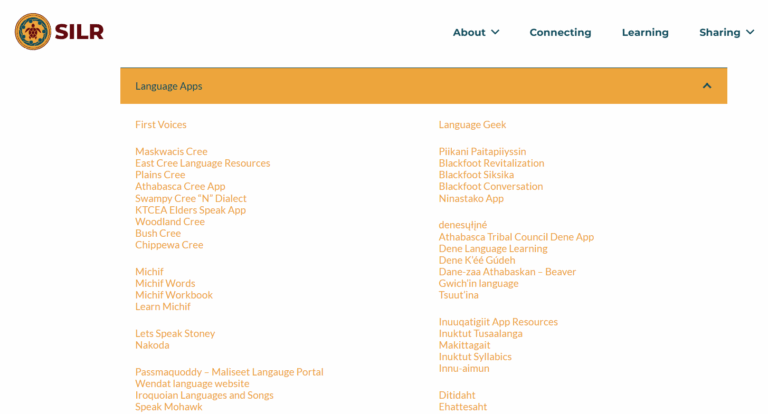Screen dimensions: 768x414
Task: Open the Sharing dropdown menu
Action: coord(726,32)
